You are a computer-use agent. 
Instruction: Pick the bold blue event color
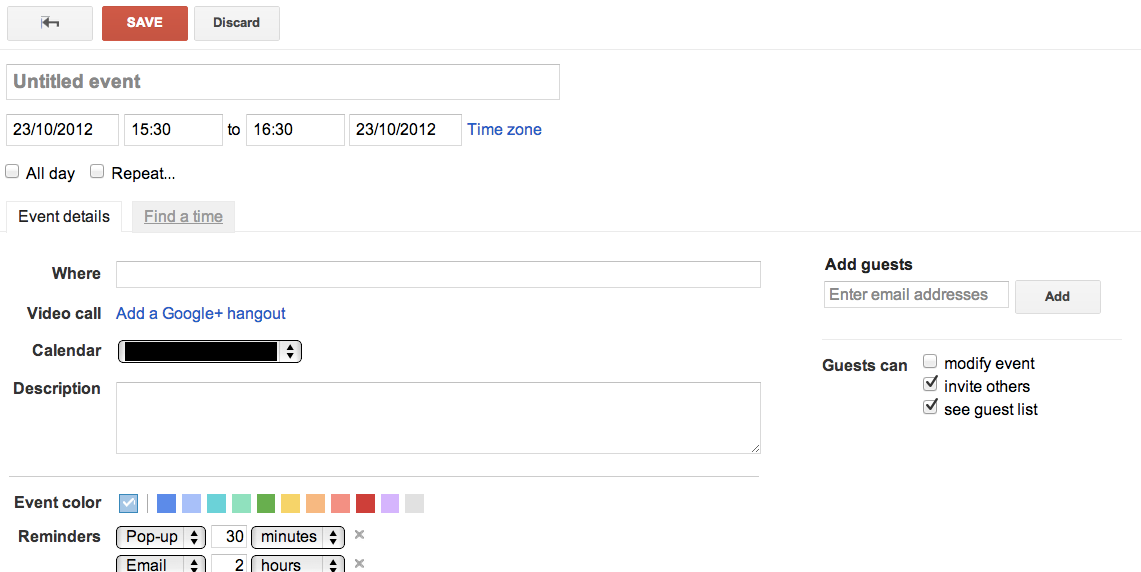tap(167, 503)
